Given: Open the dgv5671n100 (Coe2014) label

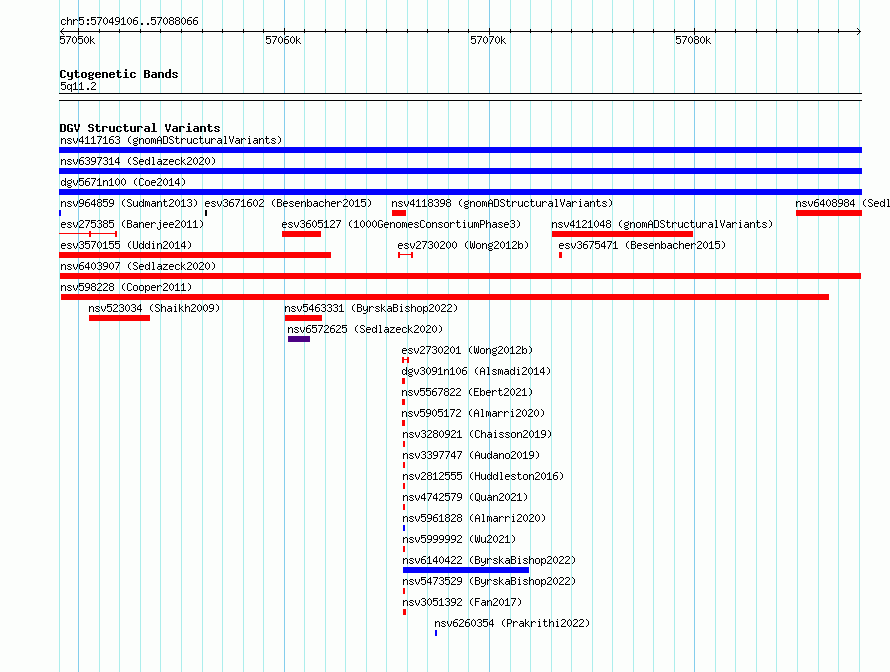Looking at the screenshot, I should [x=123, y=182].
